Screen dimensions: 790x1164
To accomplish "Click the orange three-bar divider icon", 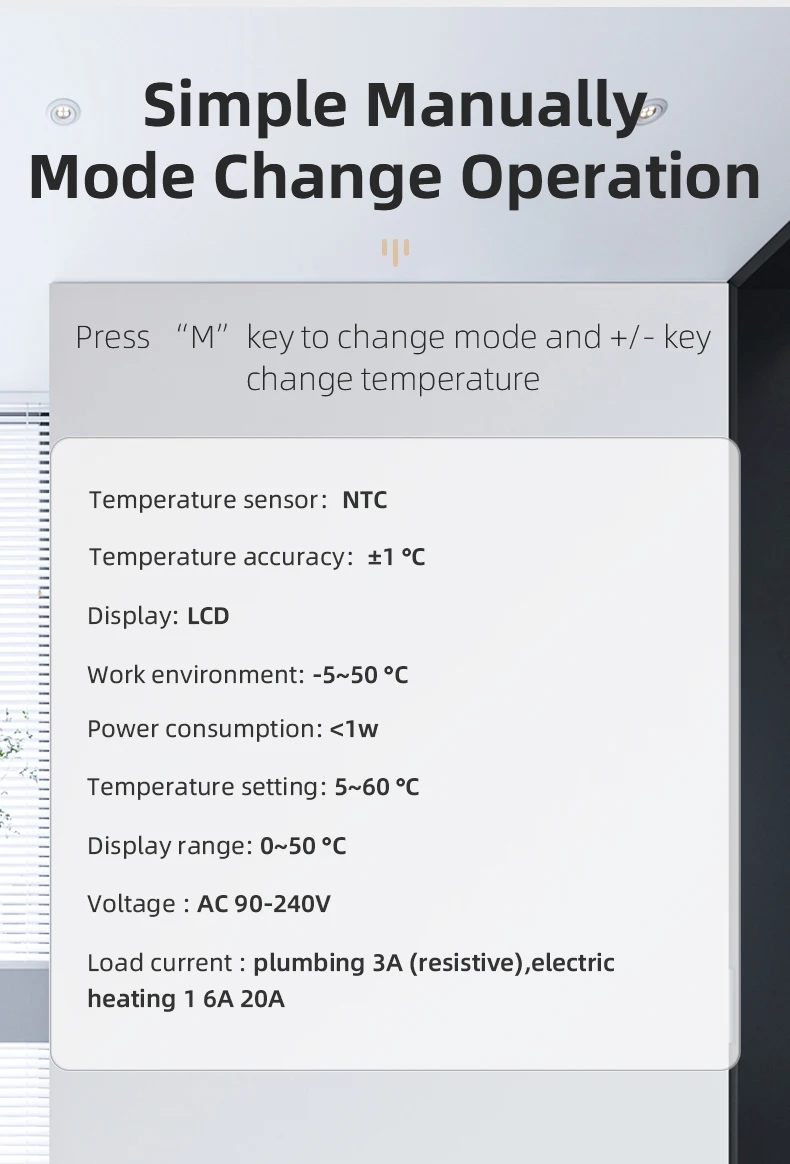I will [395, 251].
